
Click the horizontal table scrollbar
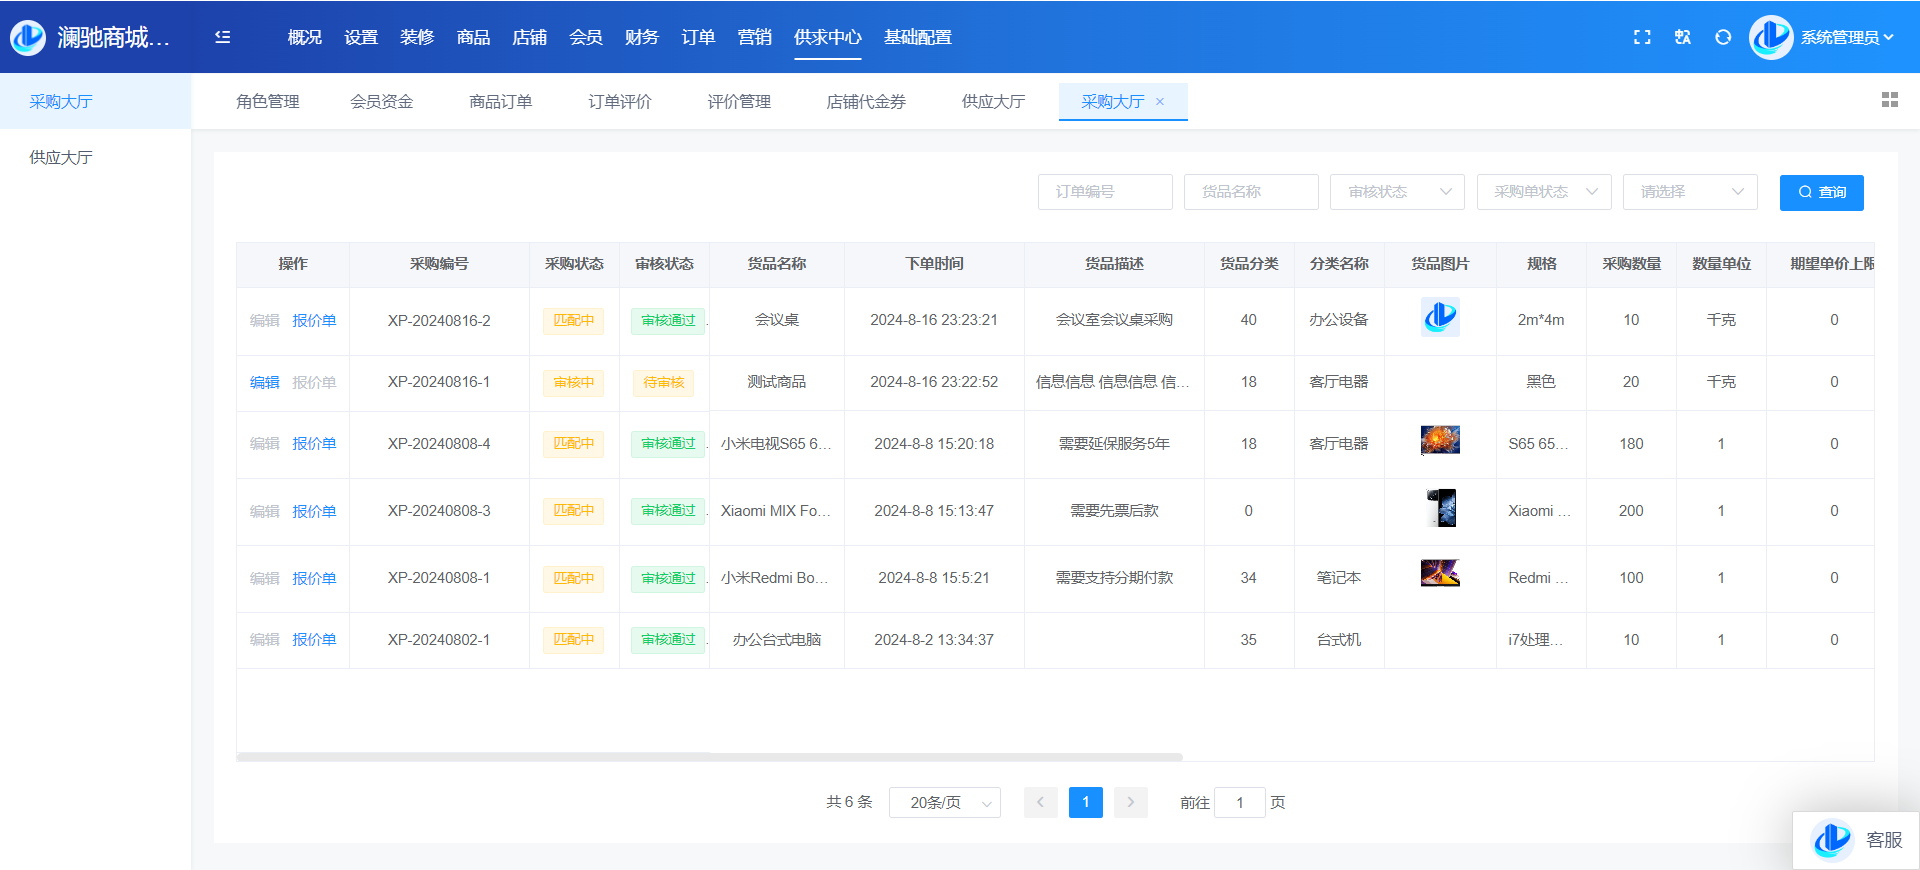(709, 757)
